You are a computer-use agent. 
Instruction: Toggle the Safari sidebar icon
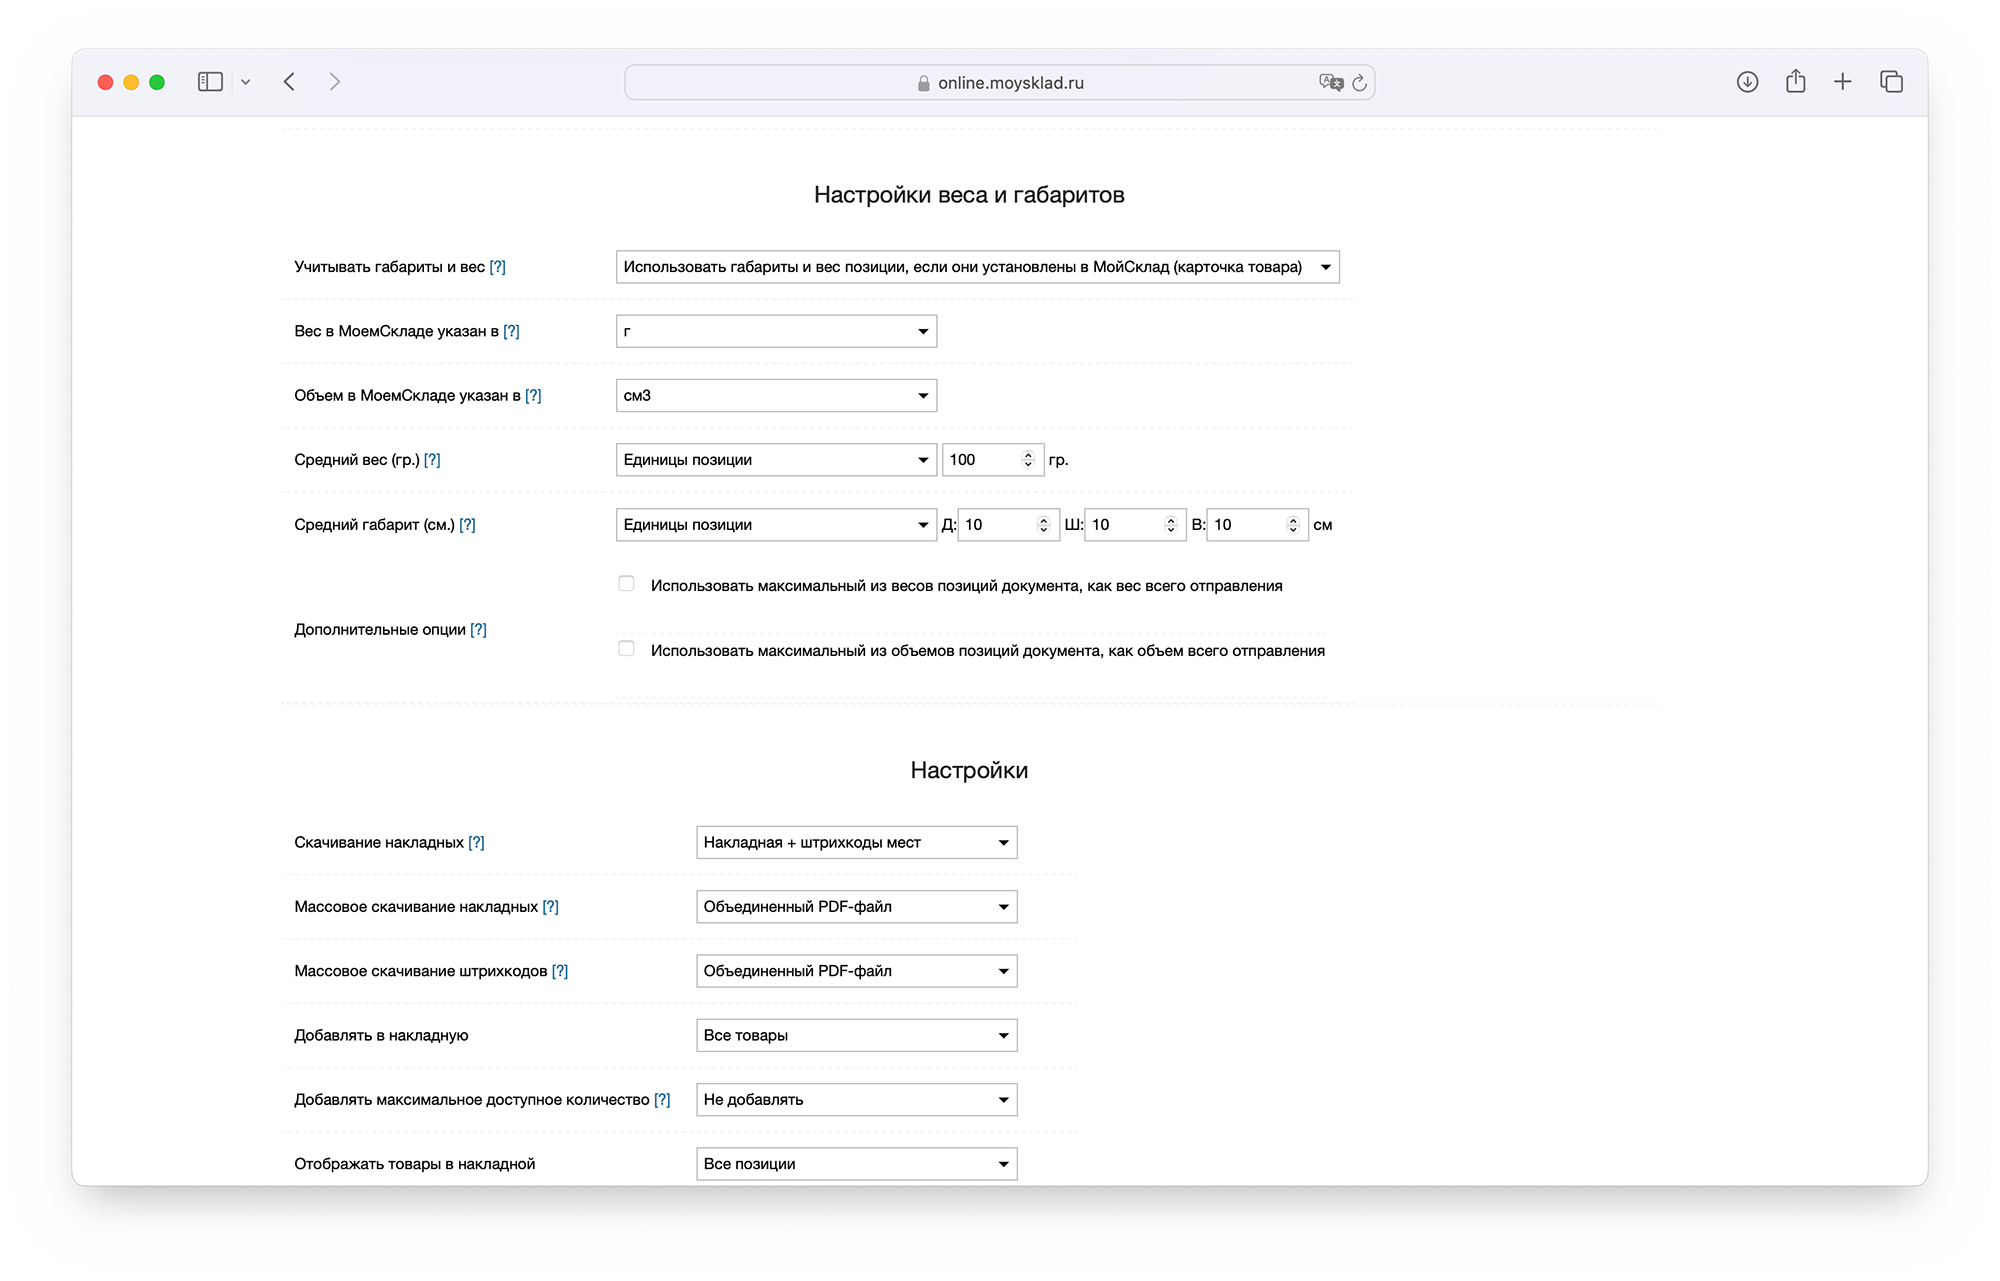210,82
